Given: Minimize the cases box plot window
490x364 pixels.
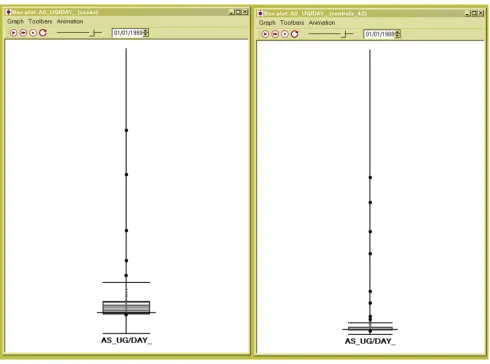Looking at the screenshot, I should (x=232, y=12).
